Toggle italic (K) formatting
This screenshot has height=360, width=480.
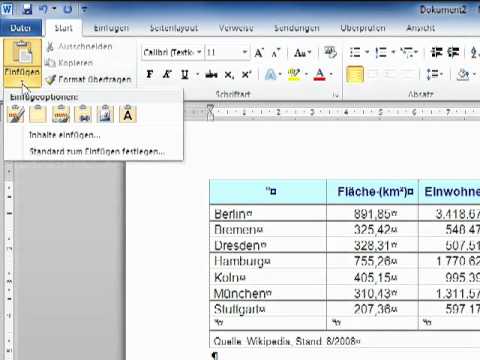coord(167,74)
